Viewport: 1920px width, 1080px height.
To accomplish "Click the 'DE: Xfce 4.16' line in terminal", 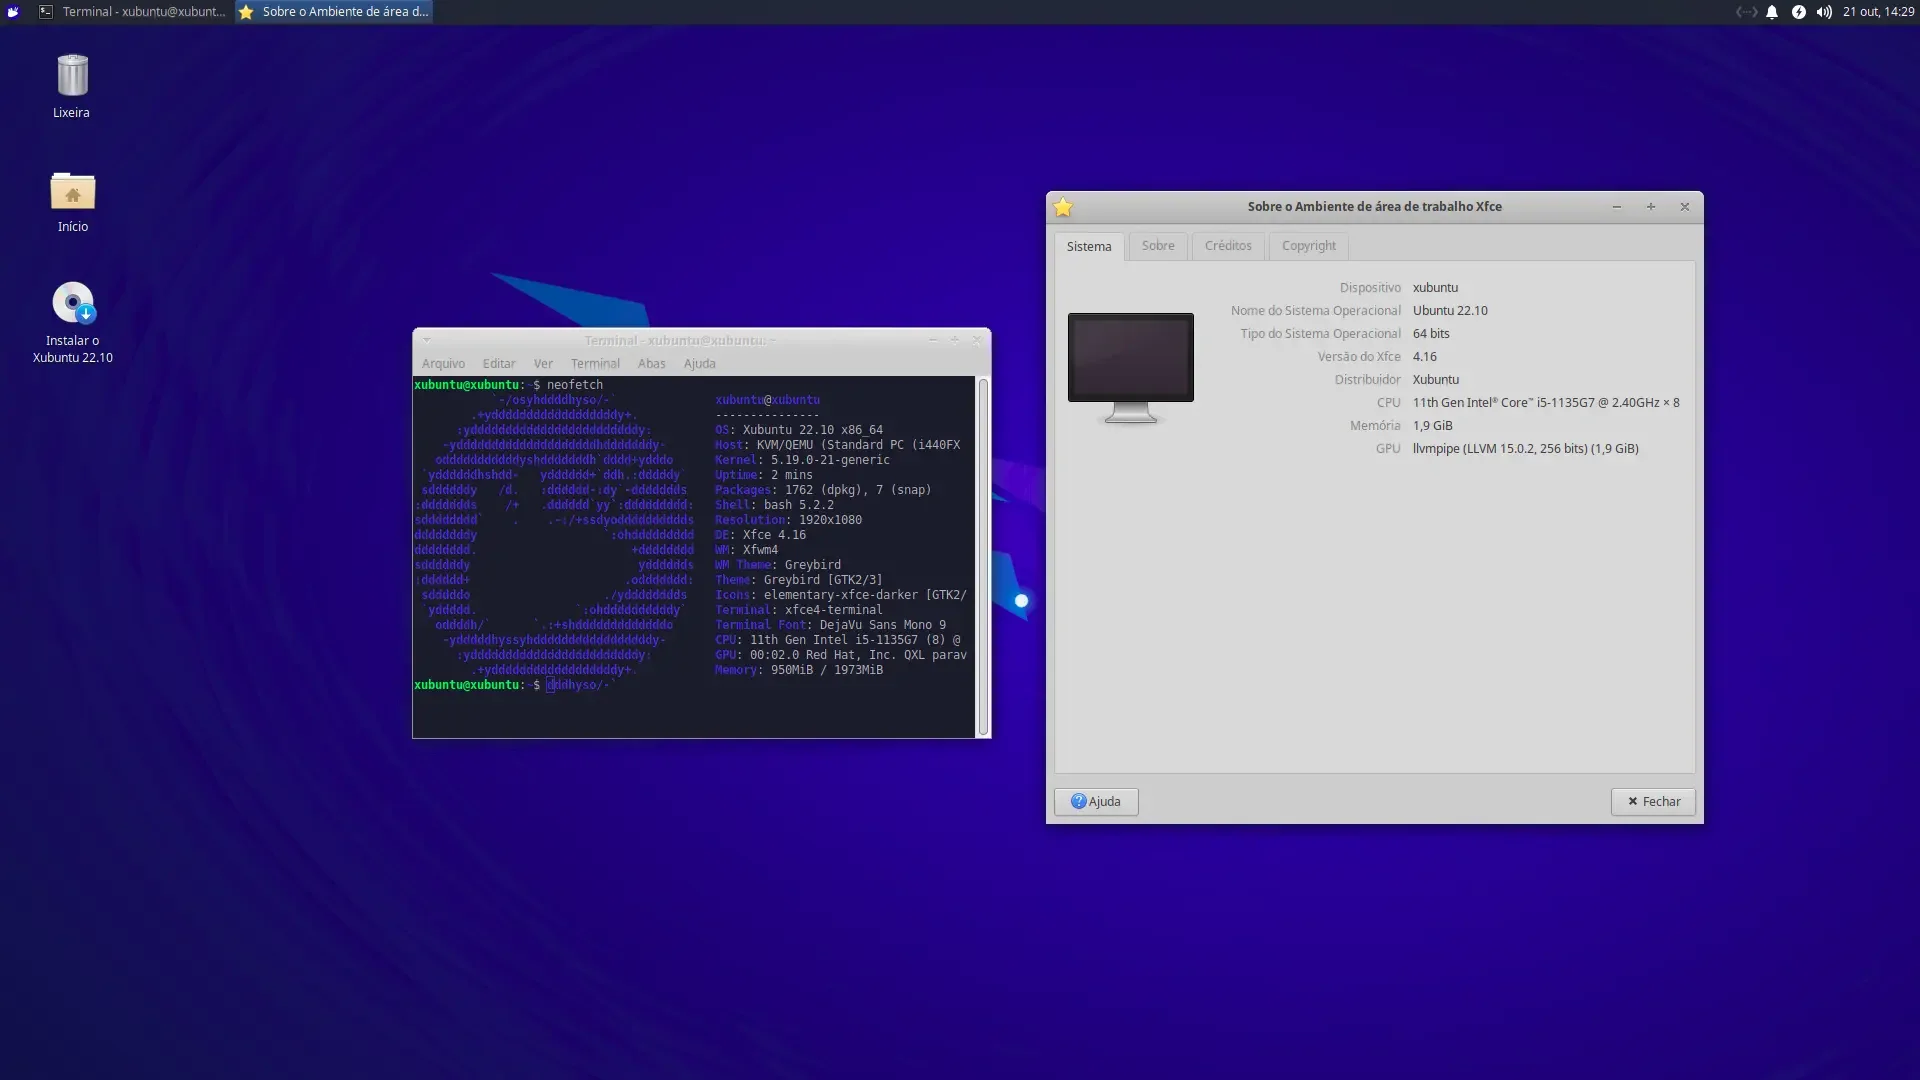I will (x=760, y=535).
